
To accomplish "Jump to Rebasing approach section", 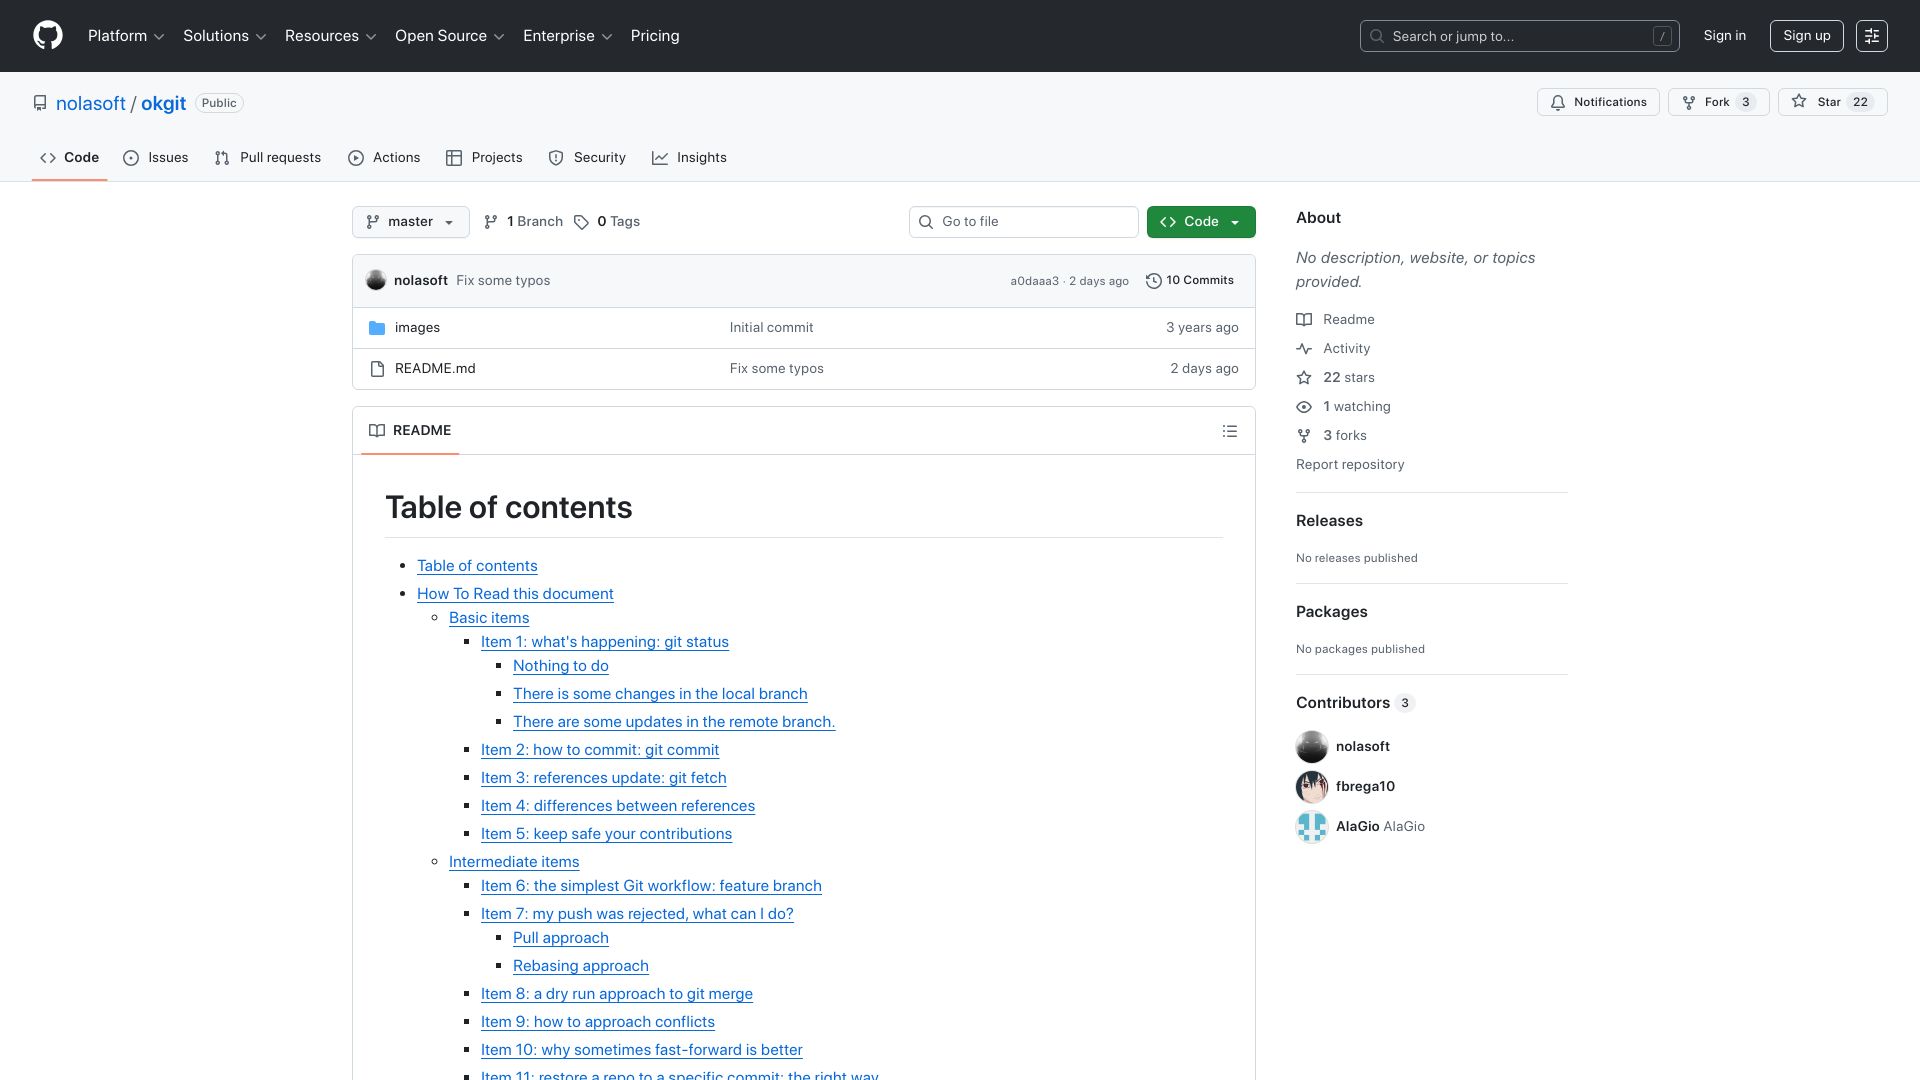I will [x=581, y=966].
